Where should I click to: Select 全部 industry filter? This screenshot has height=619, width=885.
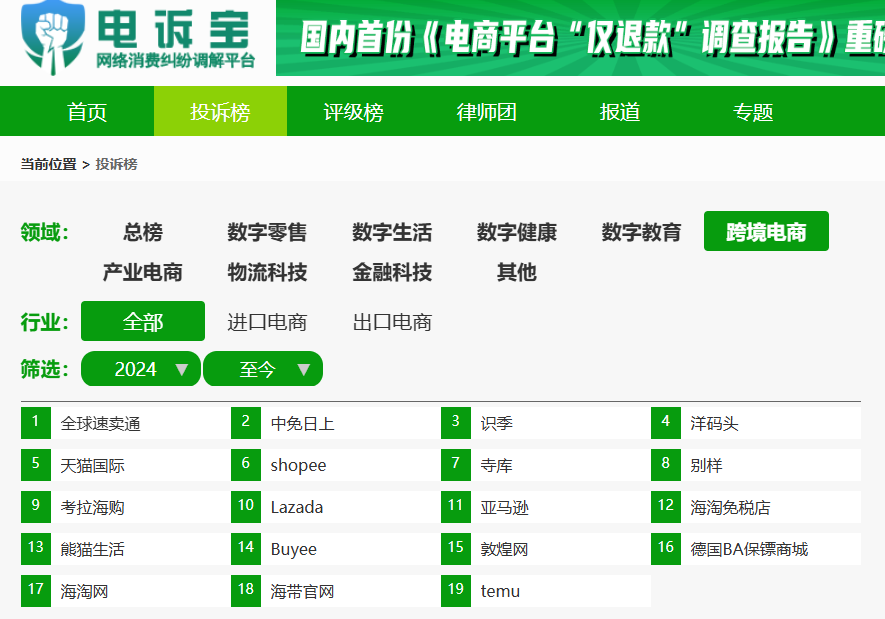[143, 321]
